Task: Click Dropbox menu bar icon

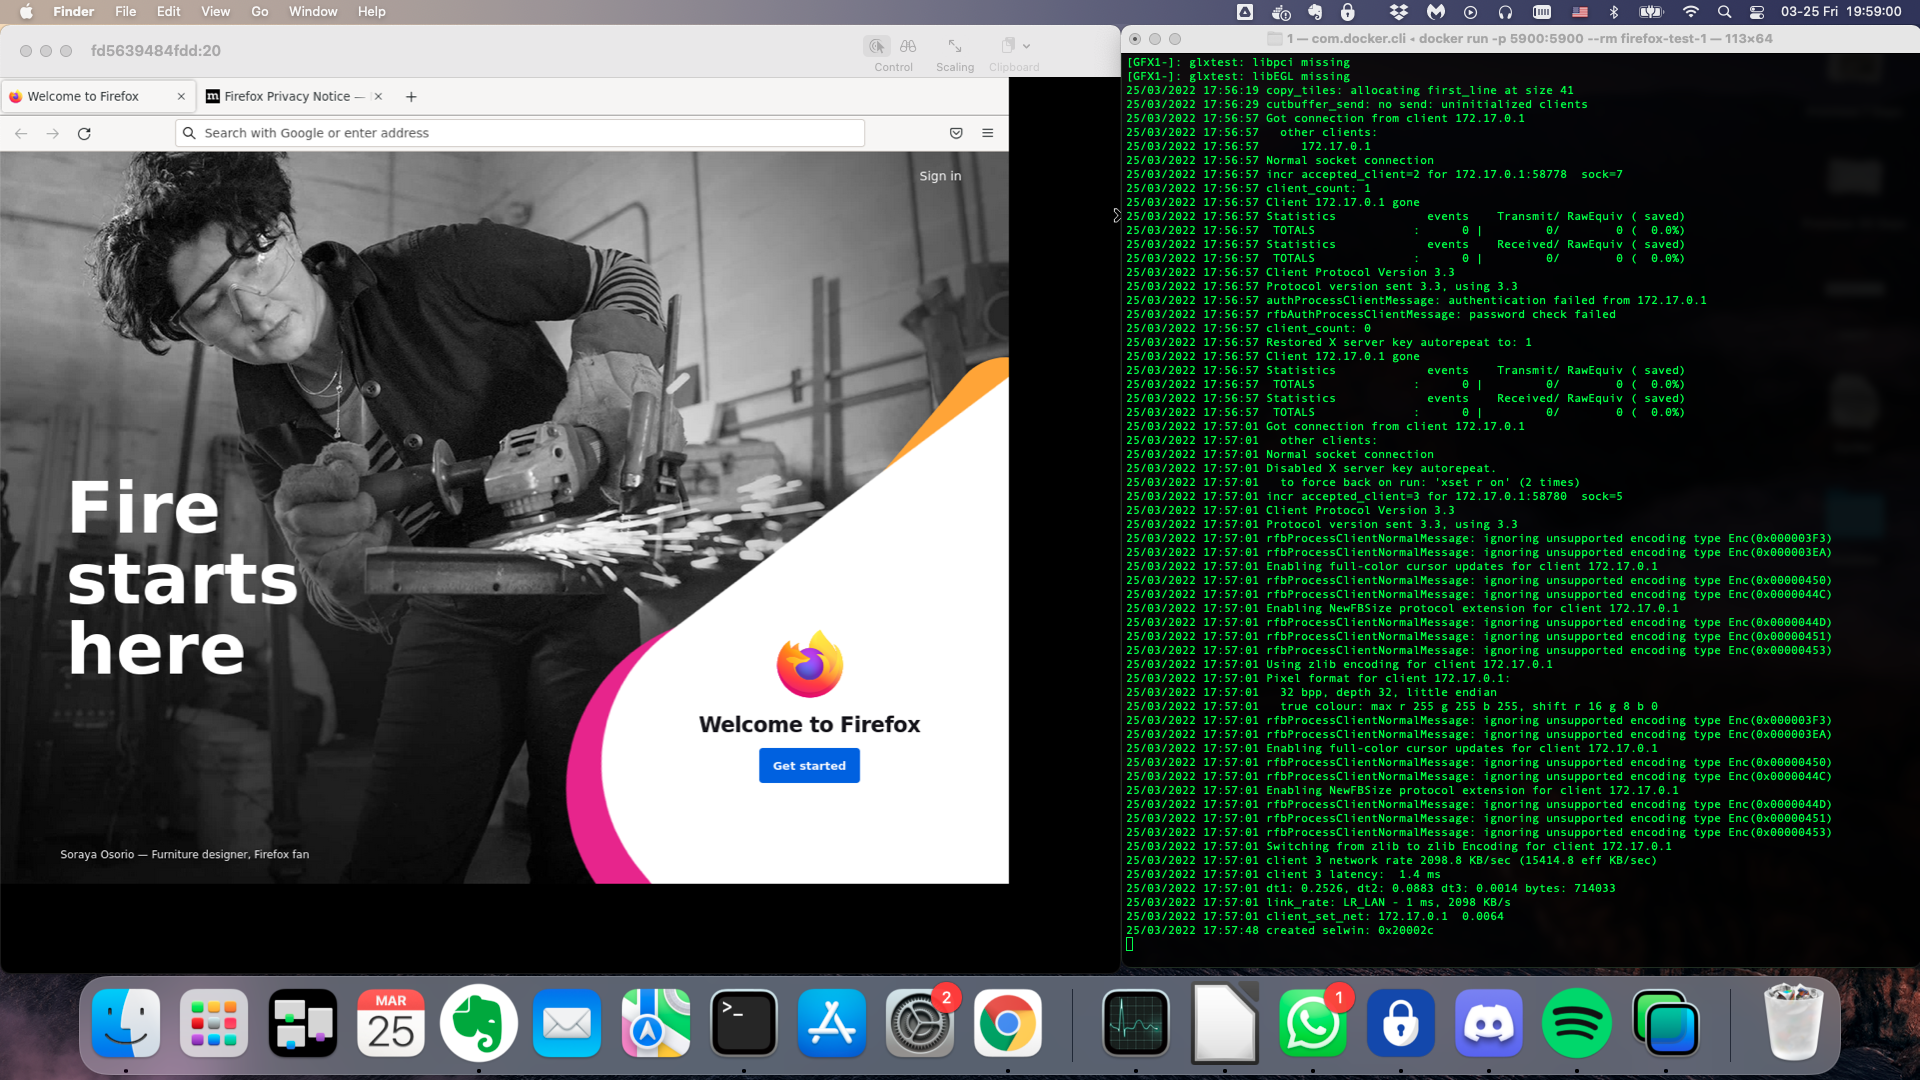Action: click(1399, 12)
